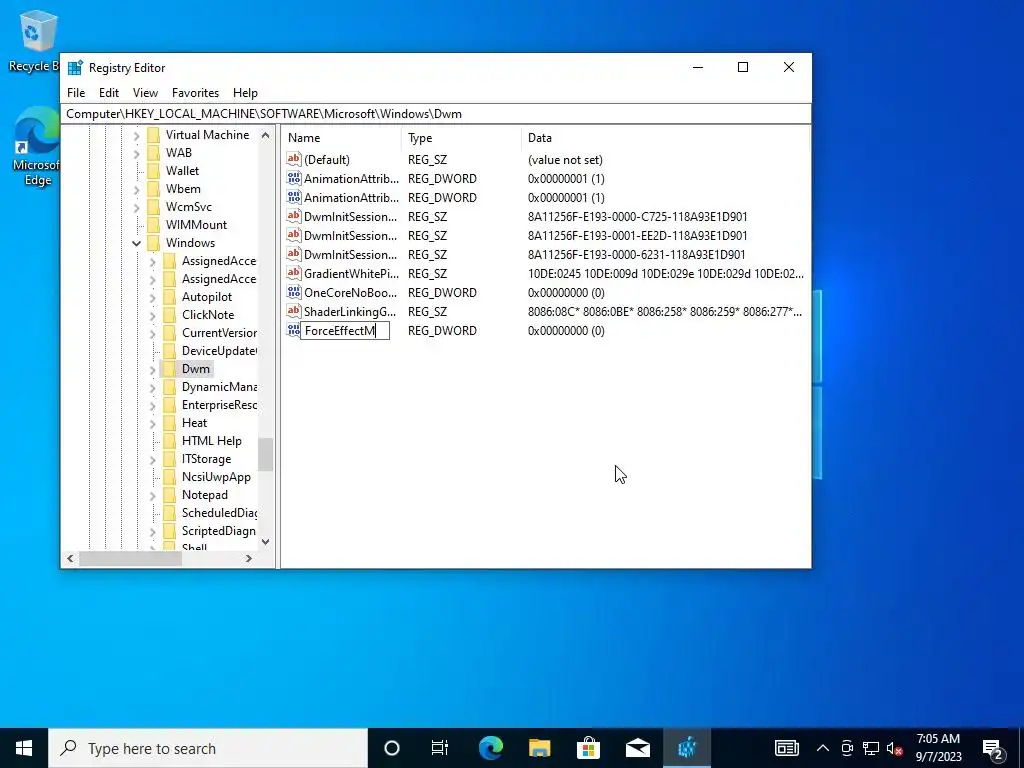This screenshot has height=768, width=1024.
Task: Select the ScriptedDiagn tree key
Action: coord(219,531)
